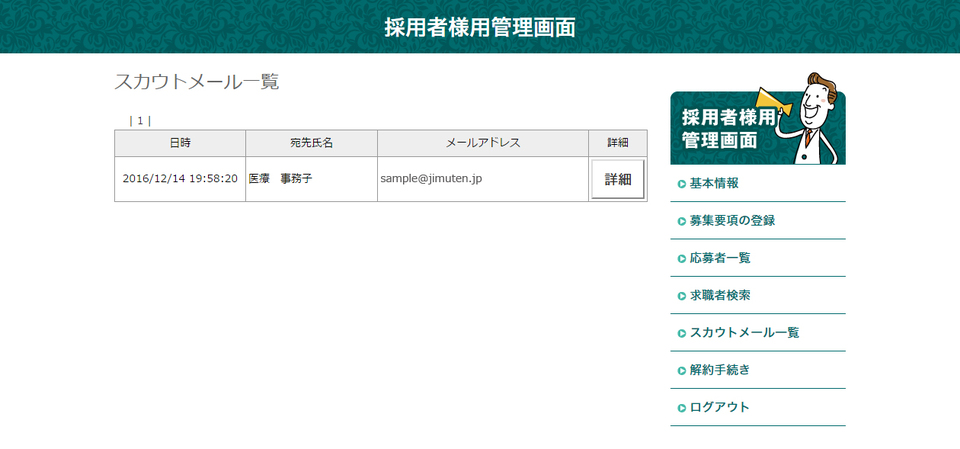
Task: Go to 解約手続き menu item
Action: click(x=720, y=370)
